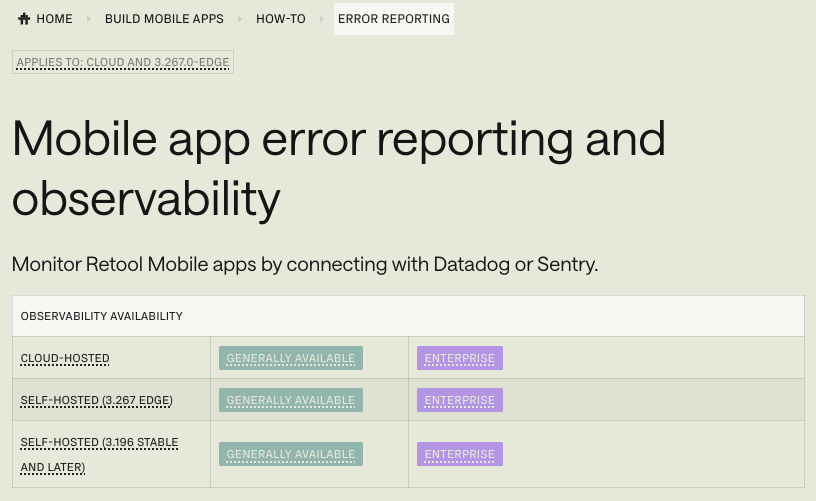Click the CLOUD-HOSTED label
Viewport: 816px width, 501px height.
pos(65,358)
